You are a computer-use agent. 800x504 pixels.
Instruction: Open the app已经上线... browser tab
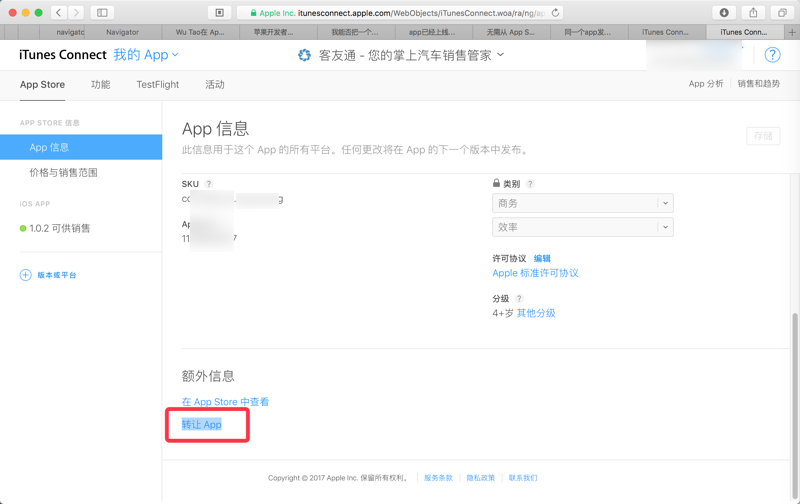point(432,32)
